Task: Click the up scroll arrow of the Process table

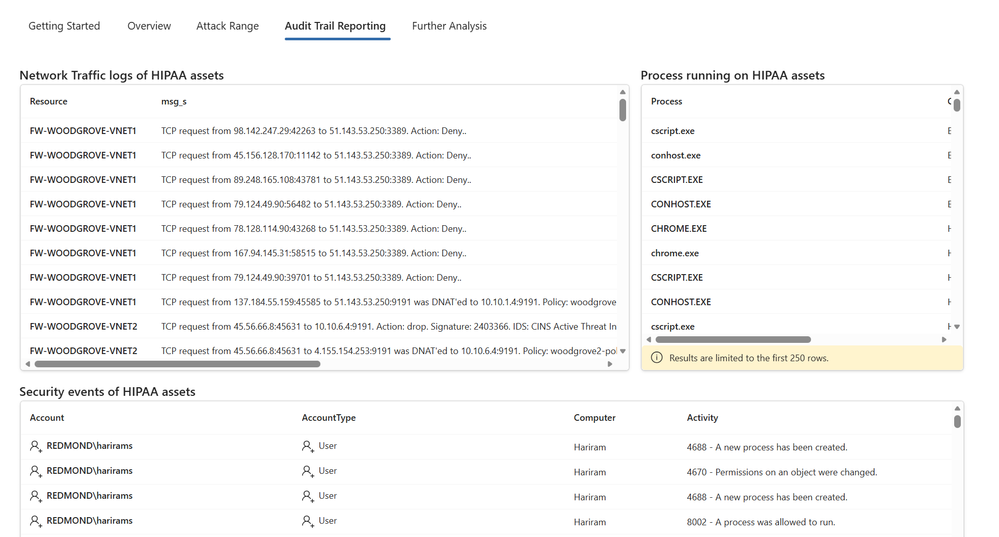Action: click(957, 92)
